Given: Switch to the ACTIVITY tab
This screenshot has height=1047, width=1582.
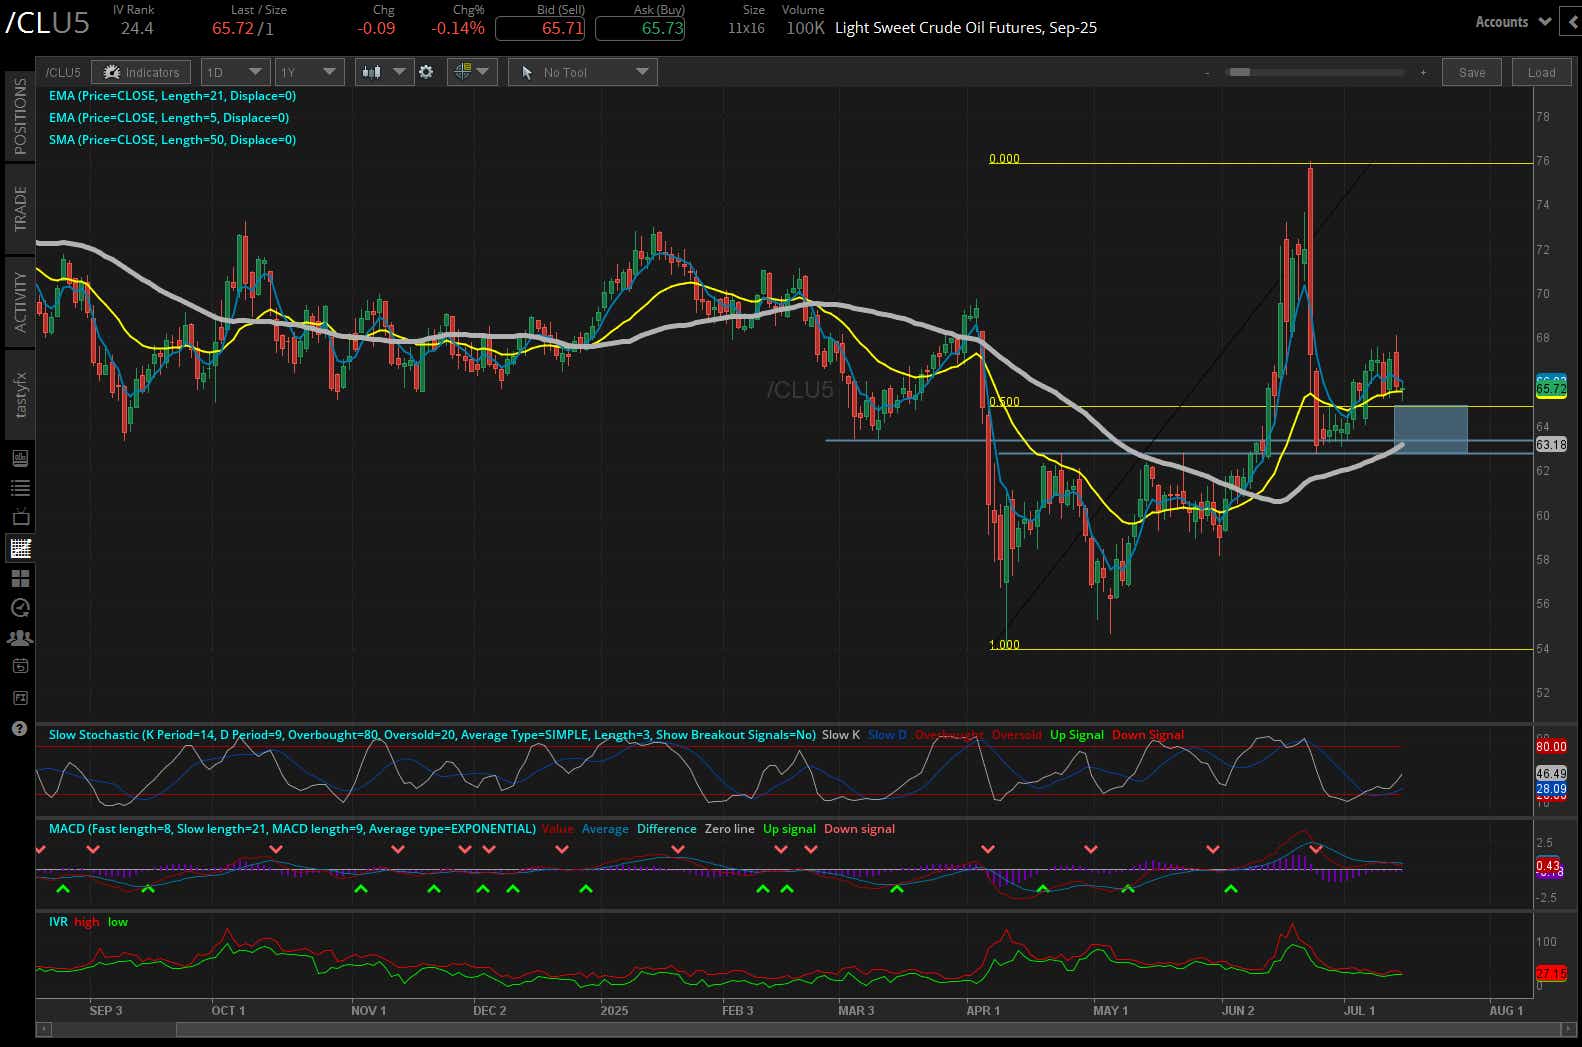Looking at the screenshot, I should click(x=19, y=301).
